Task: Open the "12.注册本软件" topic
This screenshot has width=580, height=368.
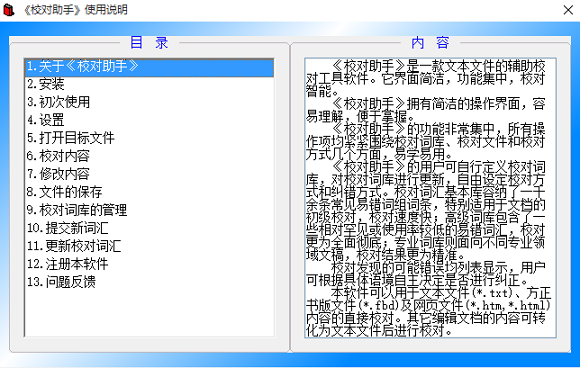Action: (150, 264)
